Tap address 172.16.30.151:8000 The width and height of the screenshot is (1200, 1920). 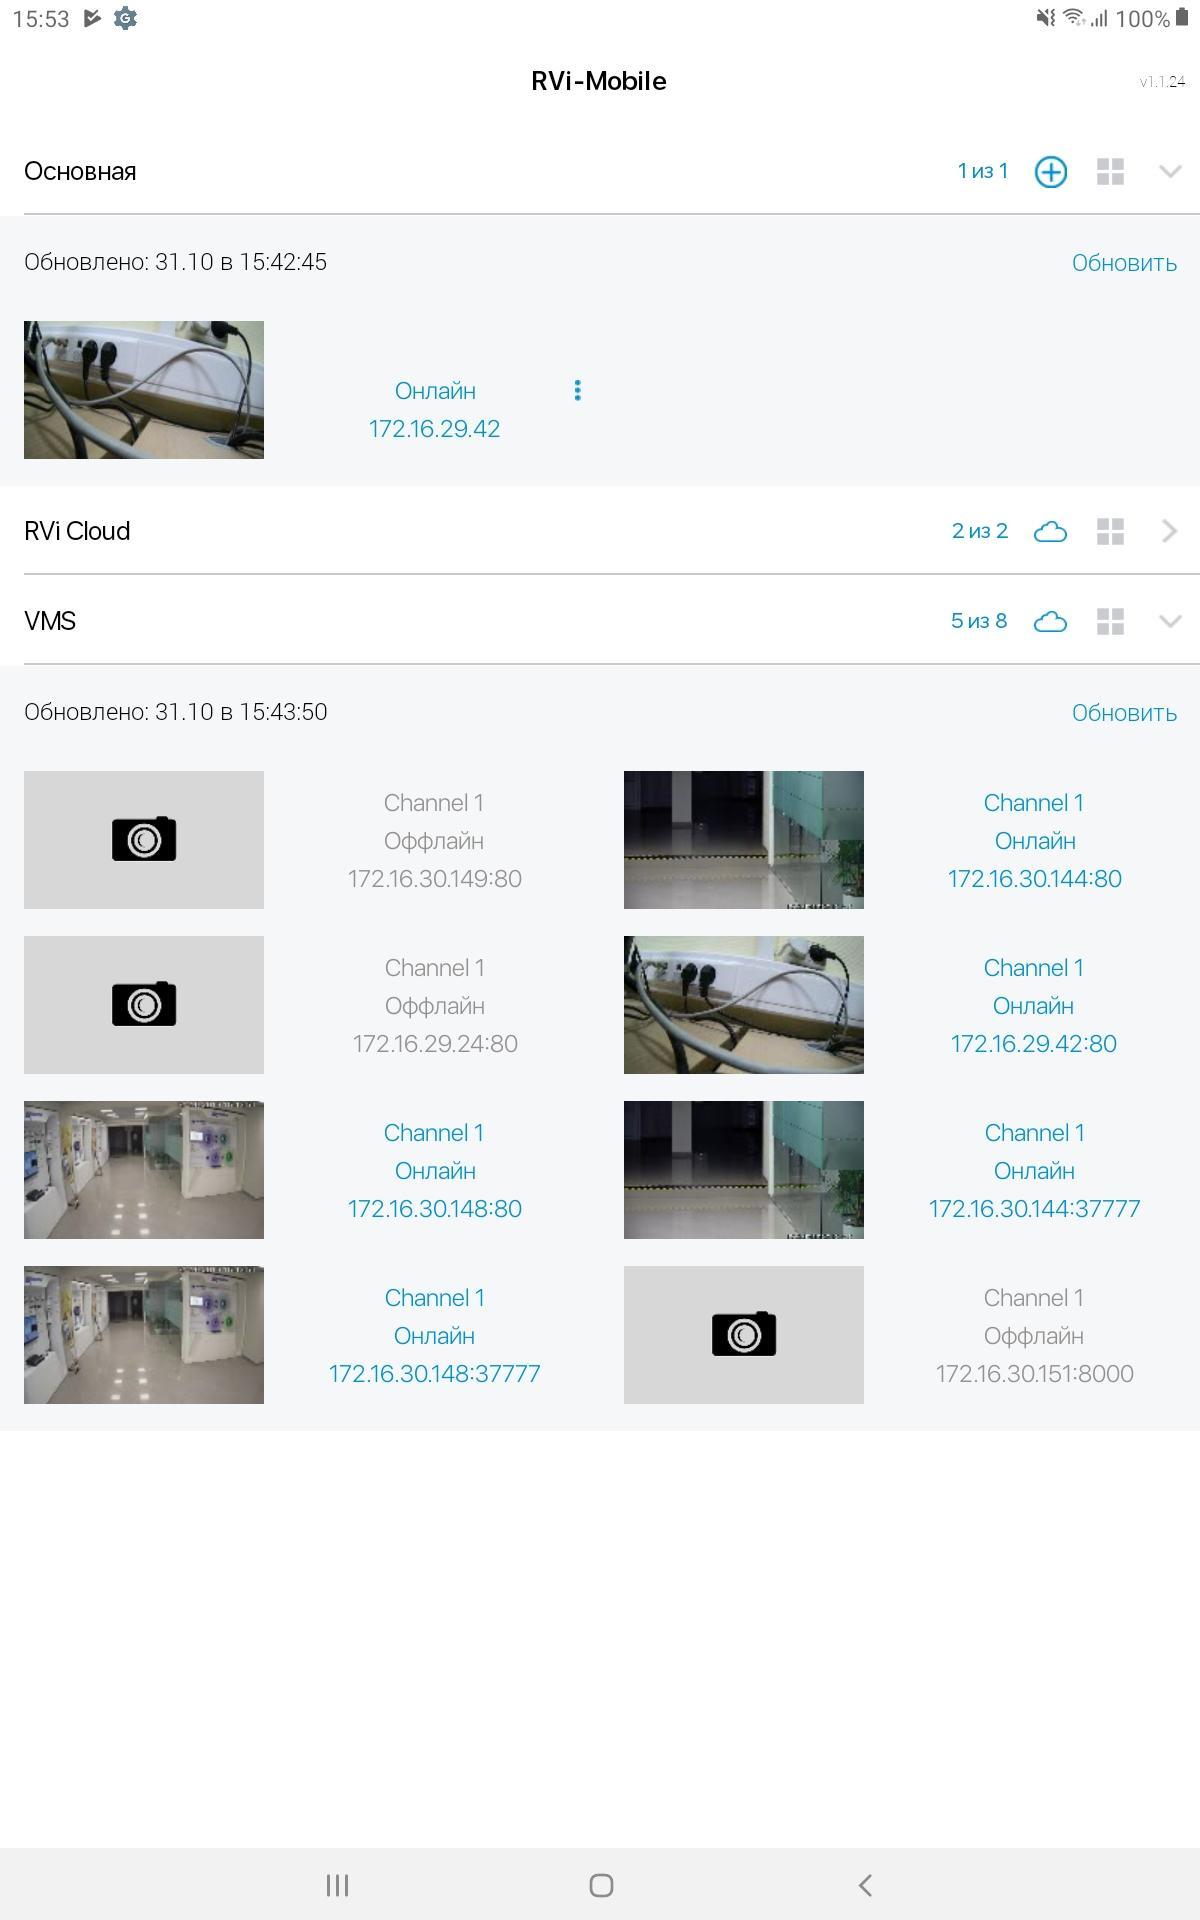pyautogui.click(x=1034, y=1374)
